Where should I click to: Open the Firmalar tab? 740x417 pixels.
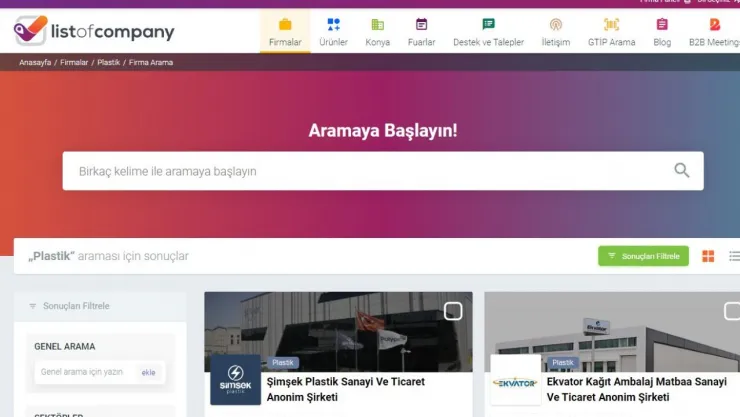point(285,32)
